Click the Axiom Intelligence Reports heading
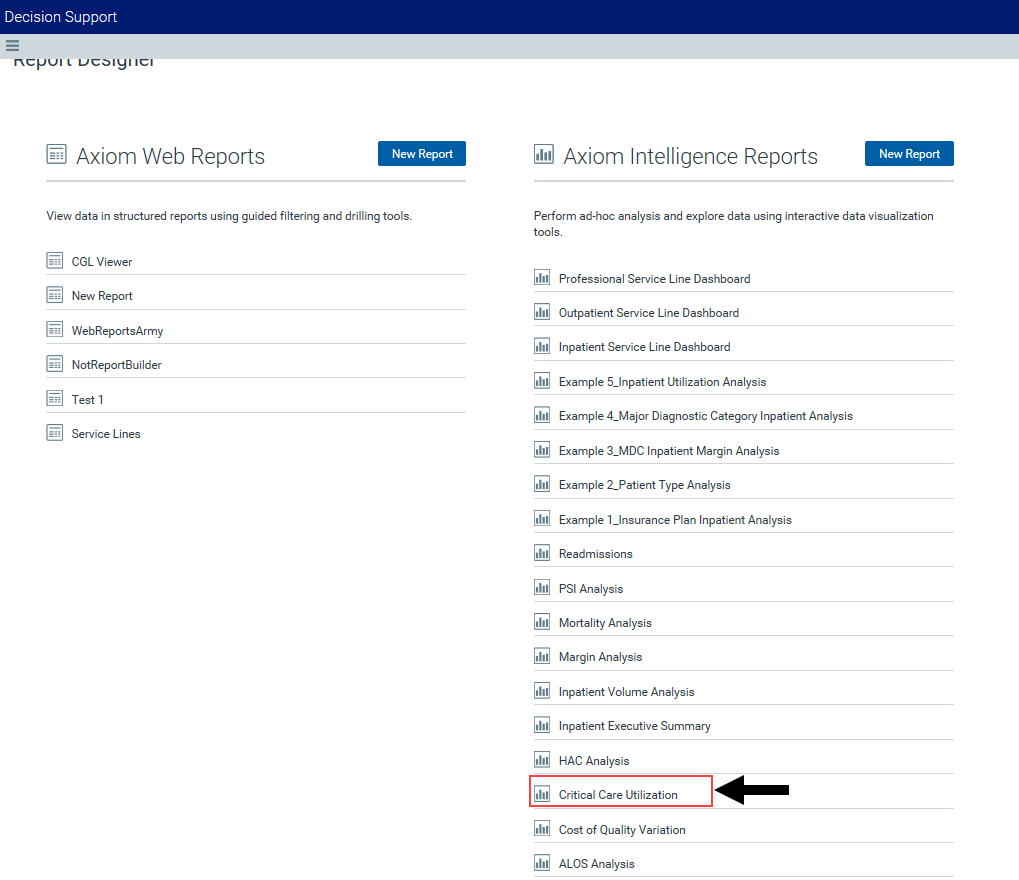The height and width of the screenshot is (880, 1019). [690, 156]
